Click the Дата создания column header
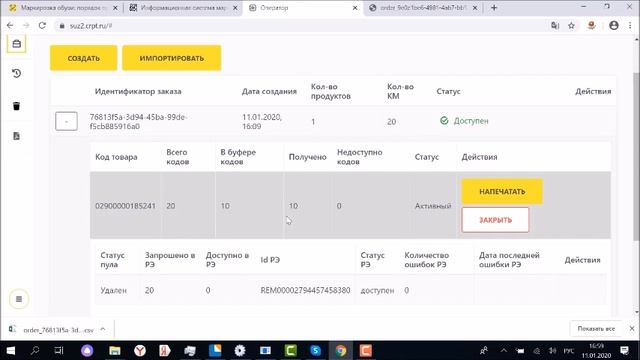The image size is (640, 360). coord(269,91)
